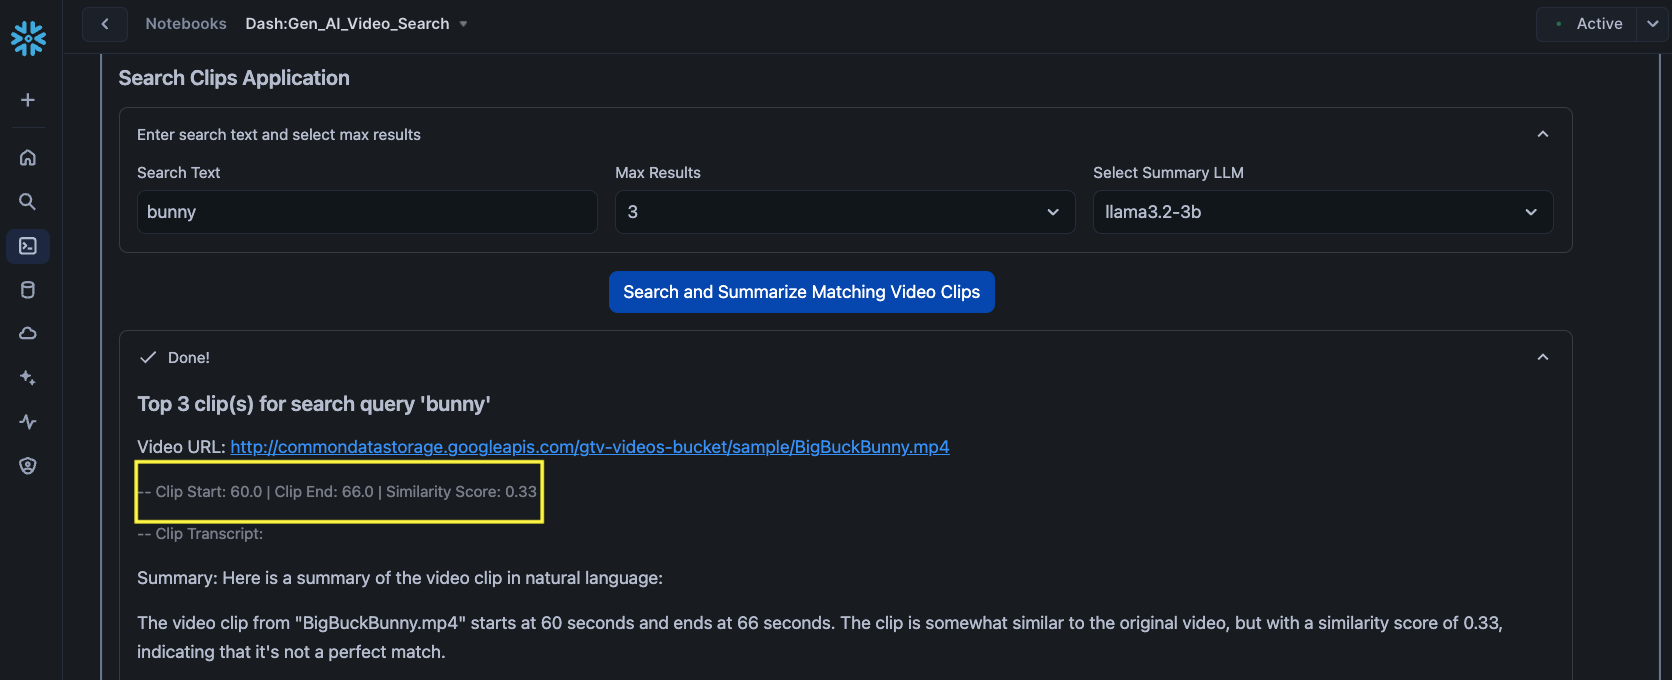The image size is (1672, 680).
Task: Open the Dash:Gen_AI_Video_Search notebook title menu
Action: click(356, 24)
